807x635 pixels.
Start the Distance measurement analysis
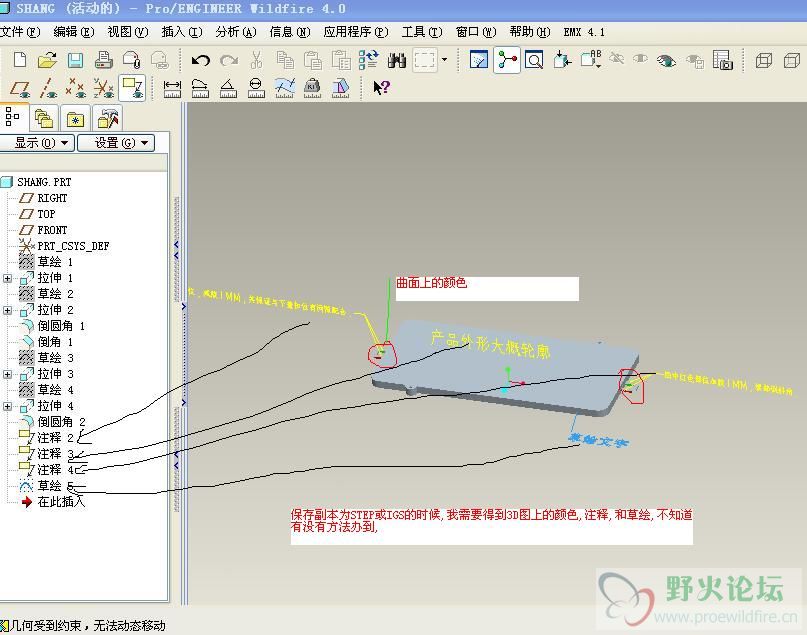pyautogui.click(x=172, y=88)
